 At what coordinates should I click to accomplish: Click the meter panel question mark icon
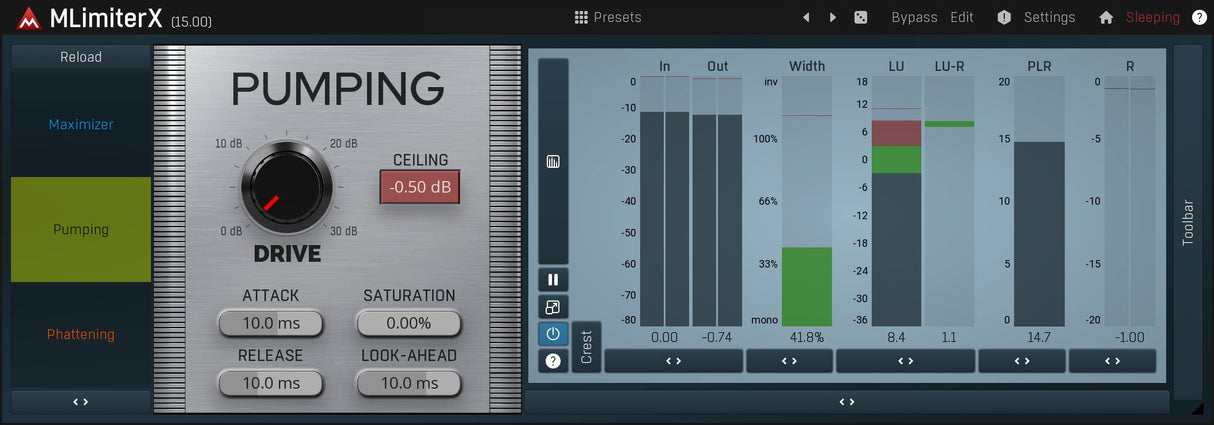(x=553, y=360)
